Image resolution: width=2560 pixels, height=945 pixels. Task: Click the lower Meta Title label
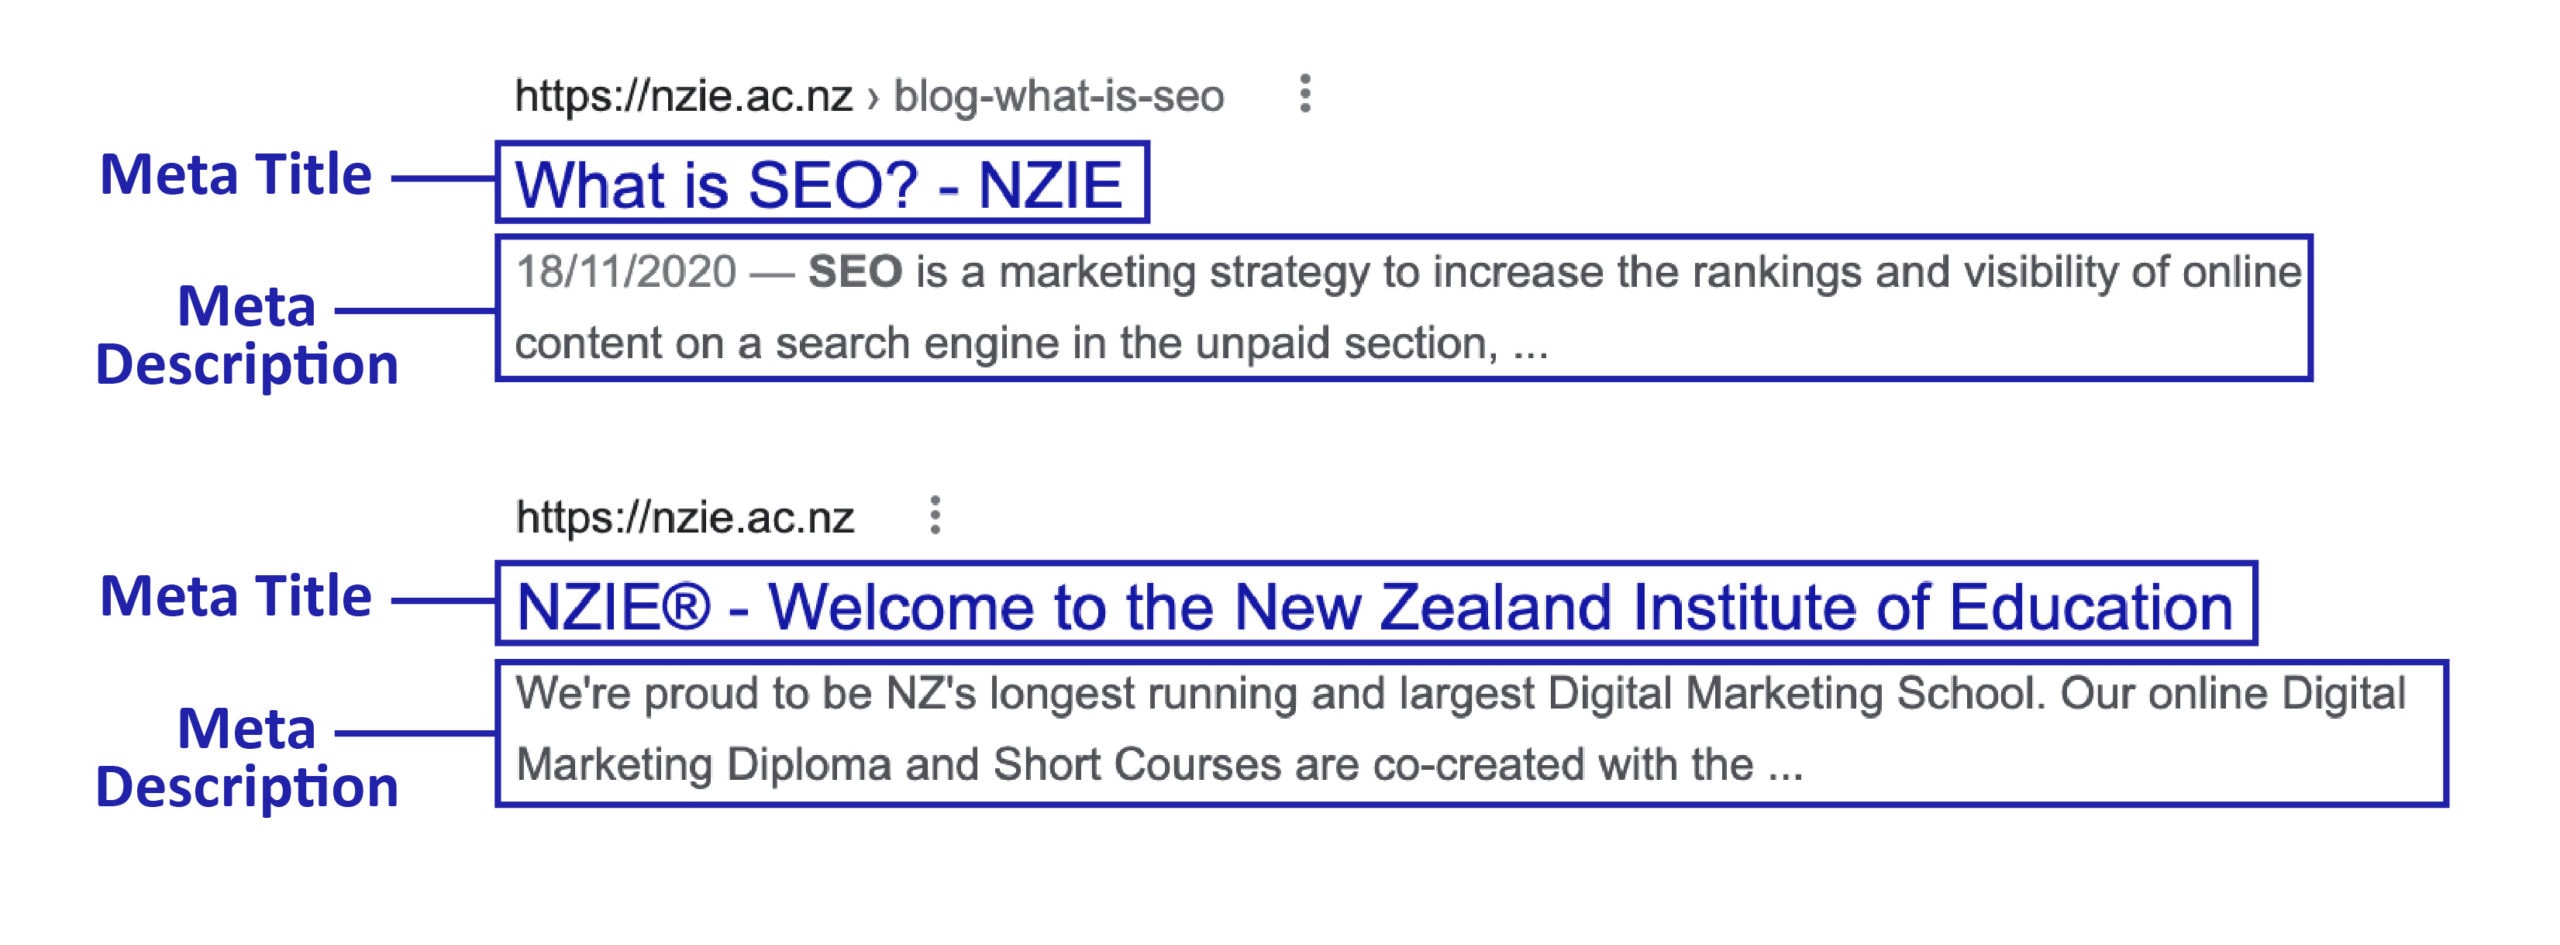pos(236,596)
